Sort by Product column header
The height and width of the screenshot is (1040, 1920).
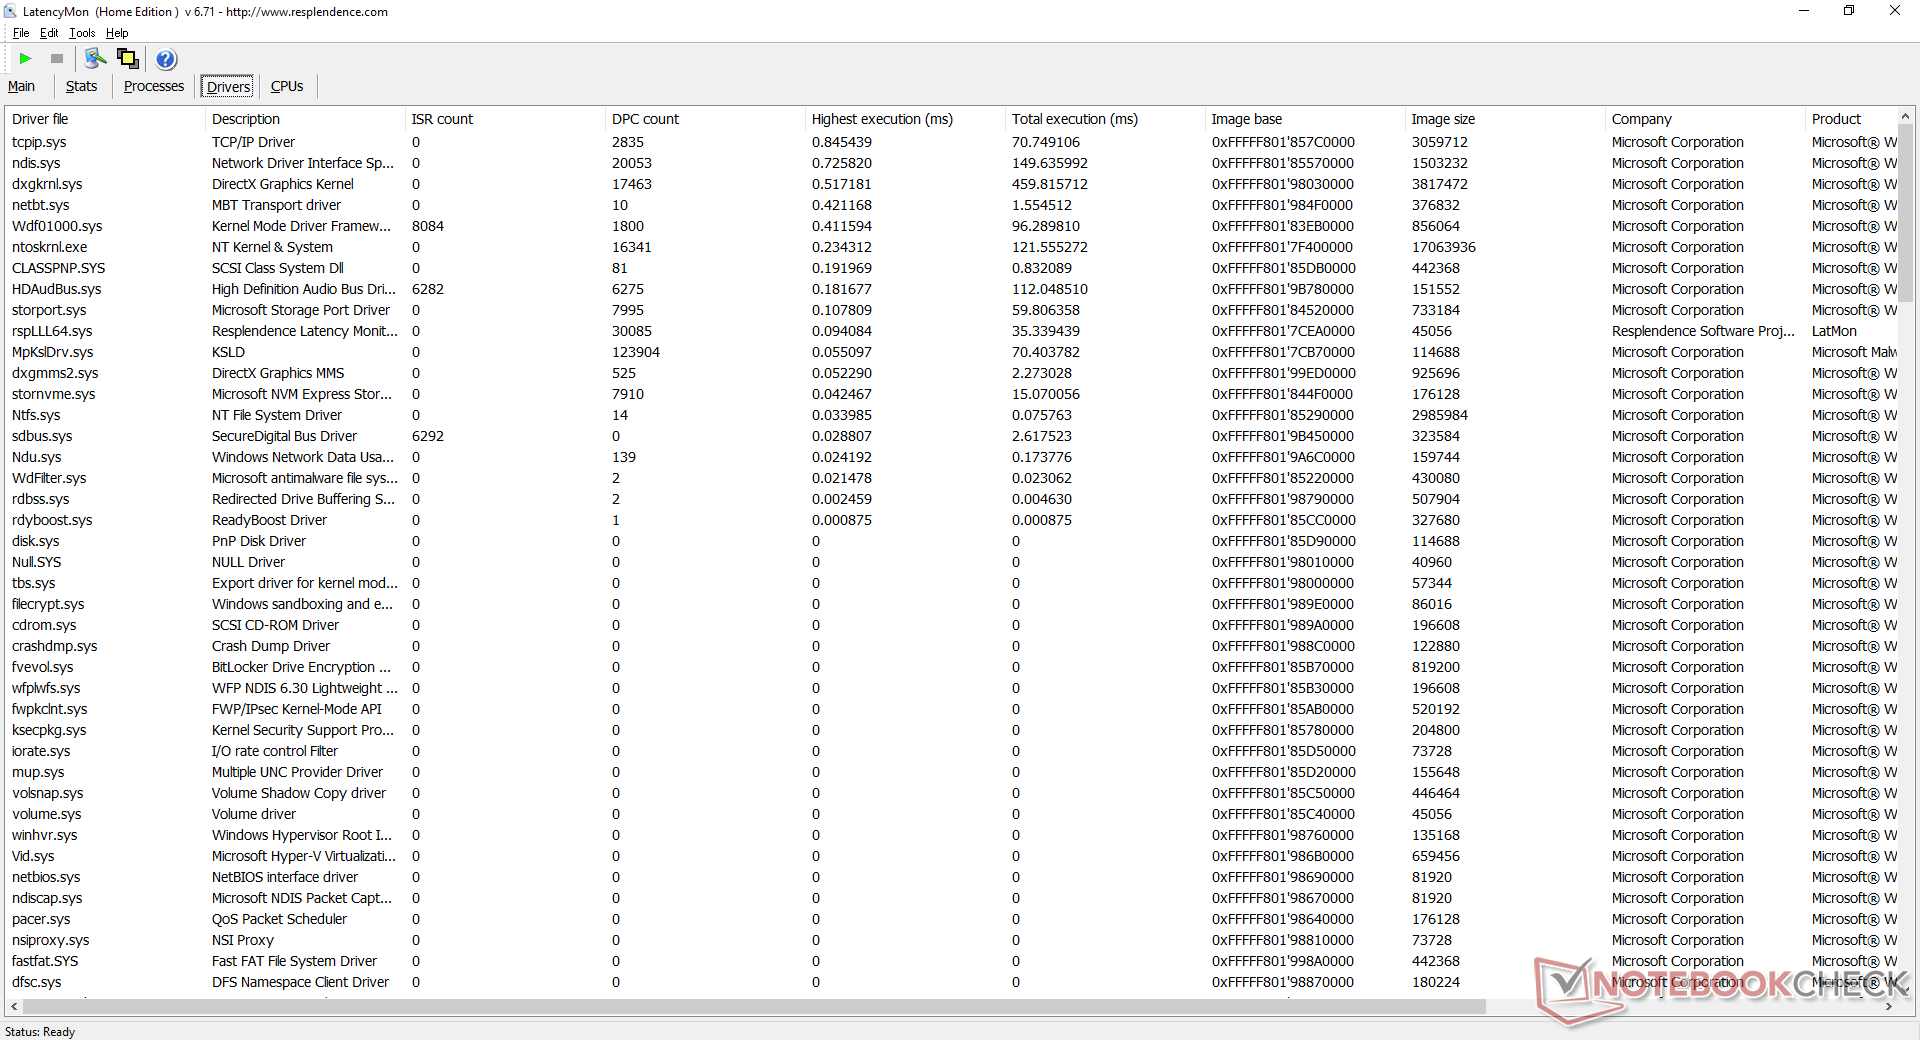[x=1850, y=119]
